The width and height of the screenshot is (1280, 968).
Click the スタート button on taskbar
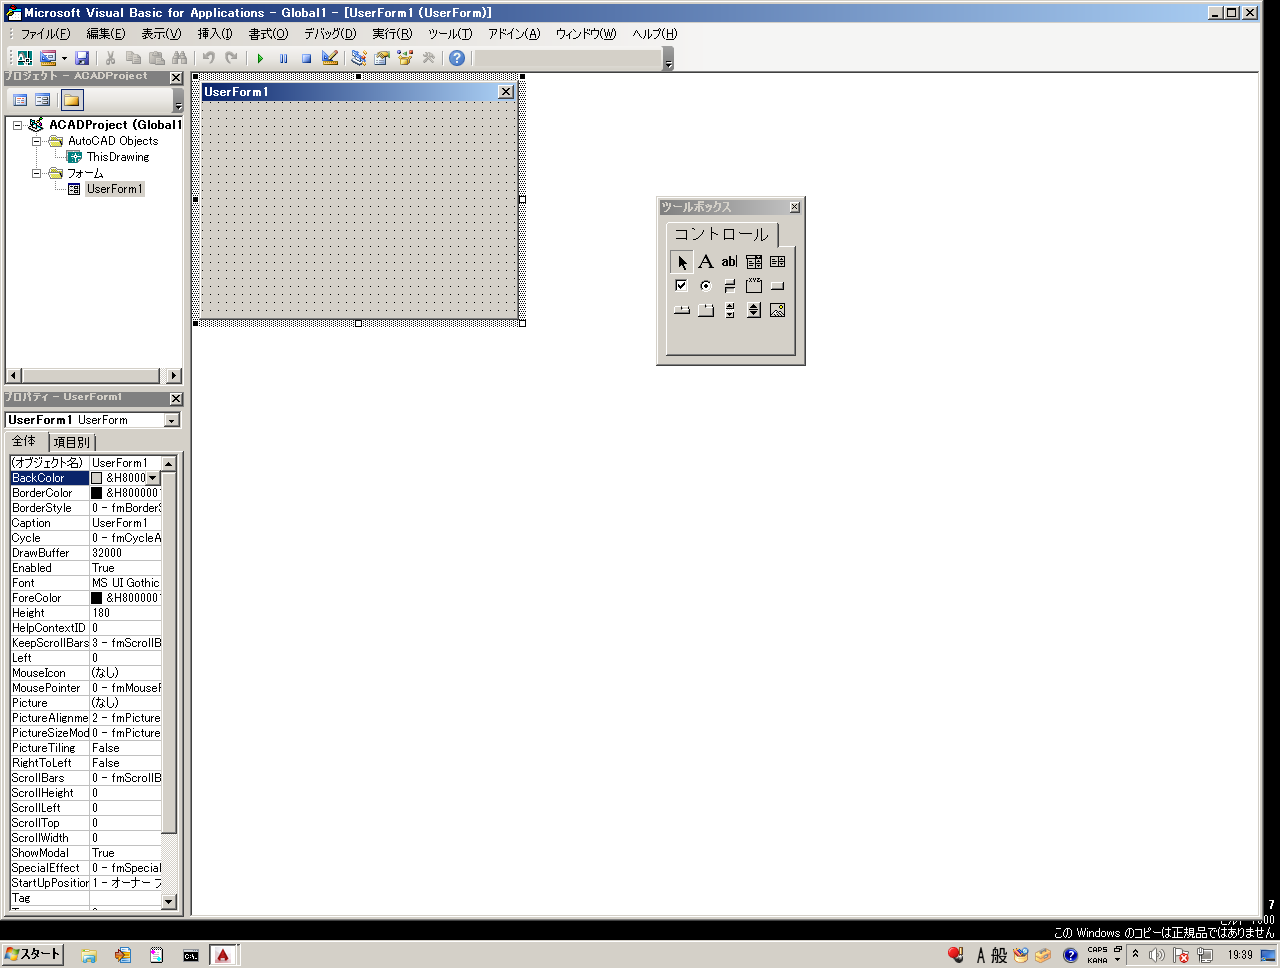coord(32,954)
